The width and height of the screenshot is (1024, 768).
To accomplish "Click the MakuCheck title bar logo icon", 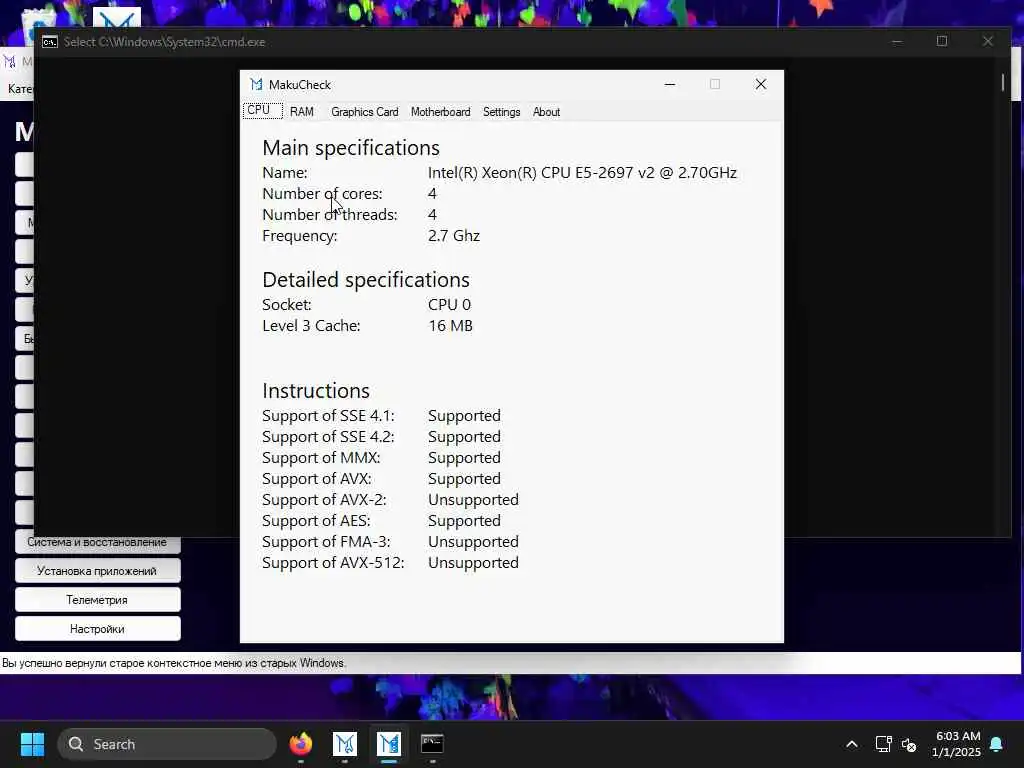I will (x=256, y=84).
